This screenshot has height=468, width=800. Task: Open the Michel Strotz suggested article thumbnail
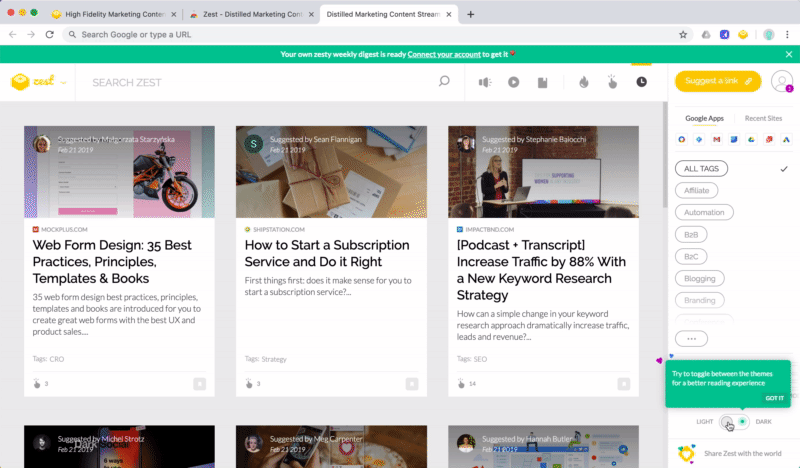(119, 447)
